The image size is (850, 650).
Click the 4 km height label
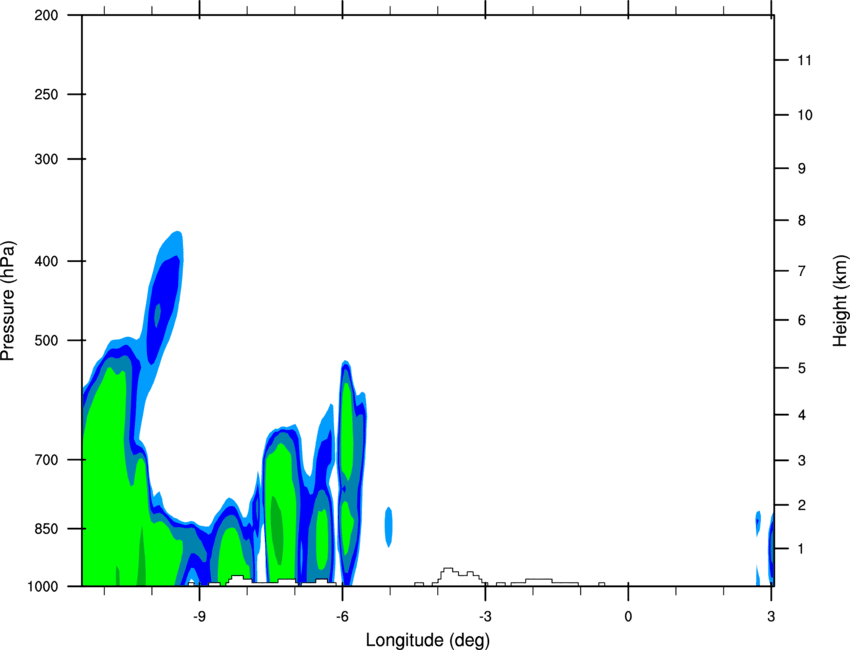tap(802, 415)
